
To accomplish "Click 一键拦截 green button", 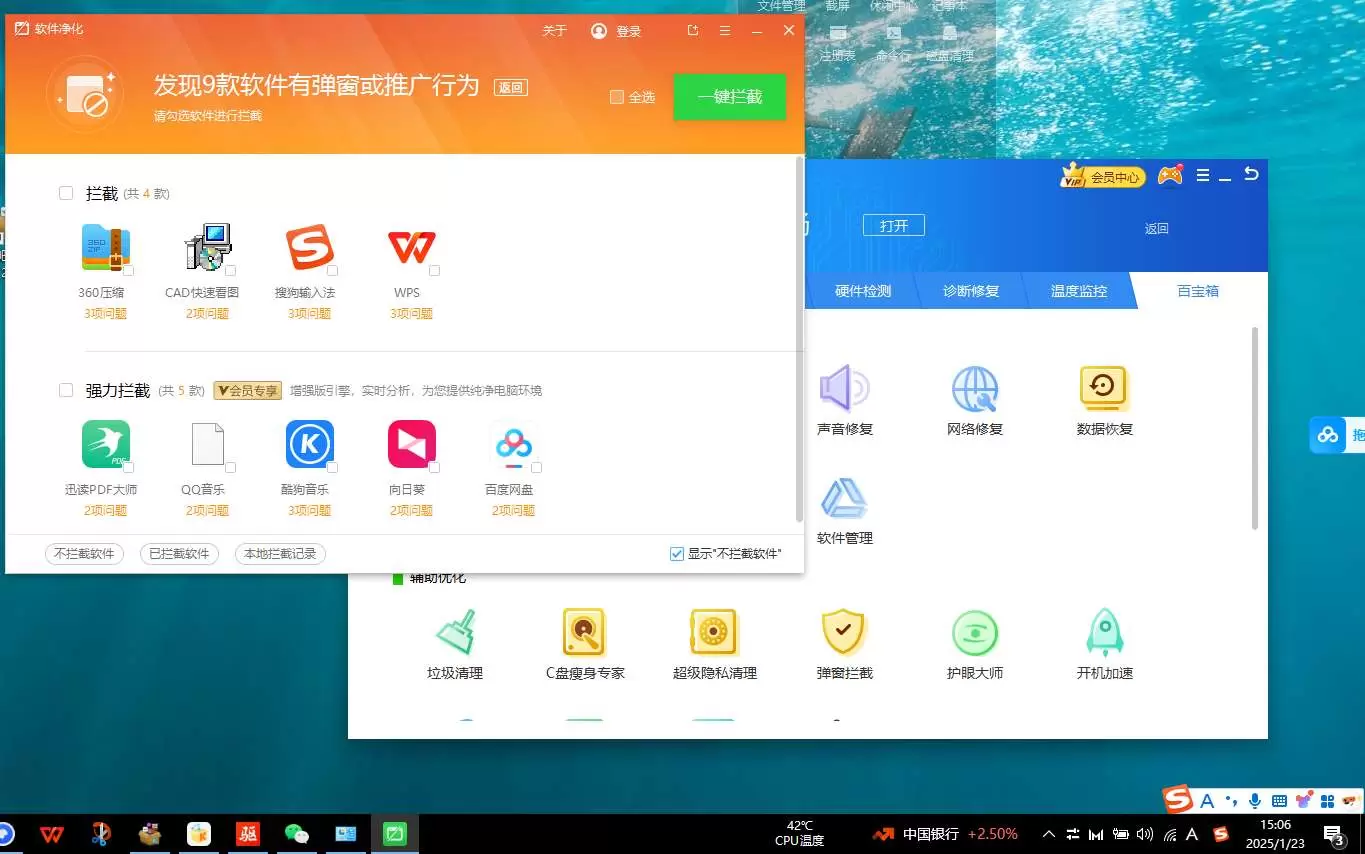I will (x=730, y=97).
